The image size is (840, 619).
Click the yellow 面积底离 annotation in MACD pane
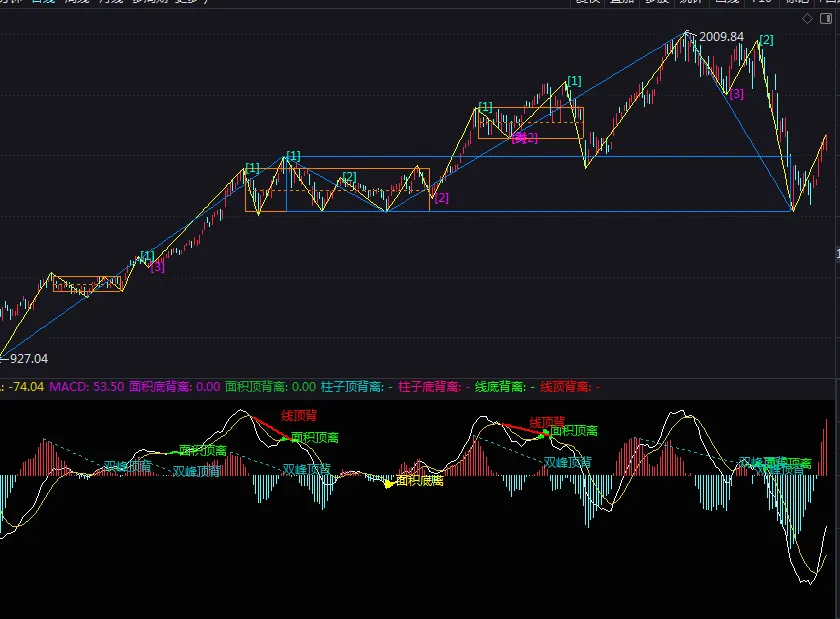point(419,481)
